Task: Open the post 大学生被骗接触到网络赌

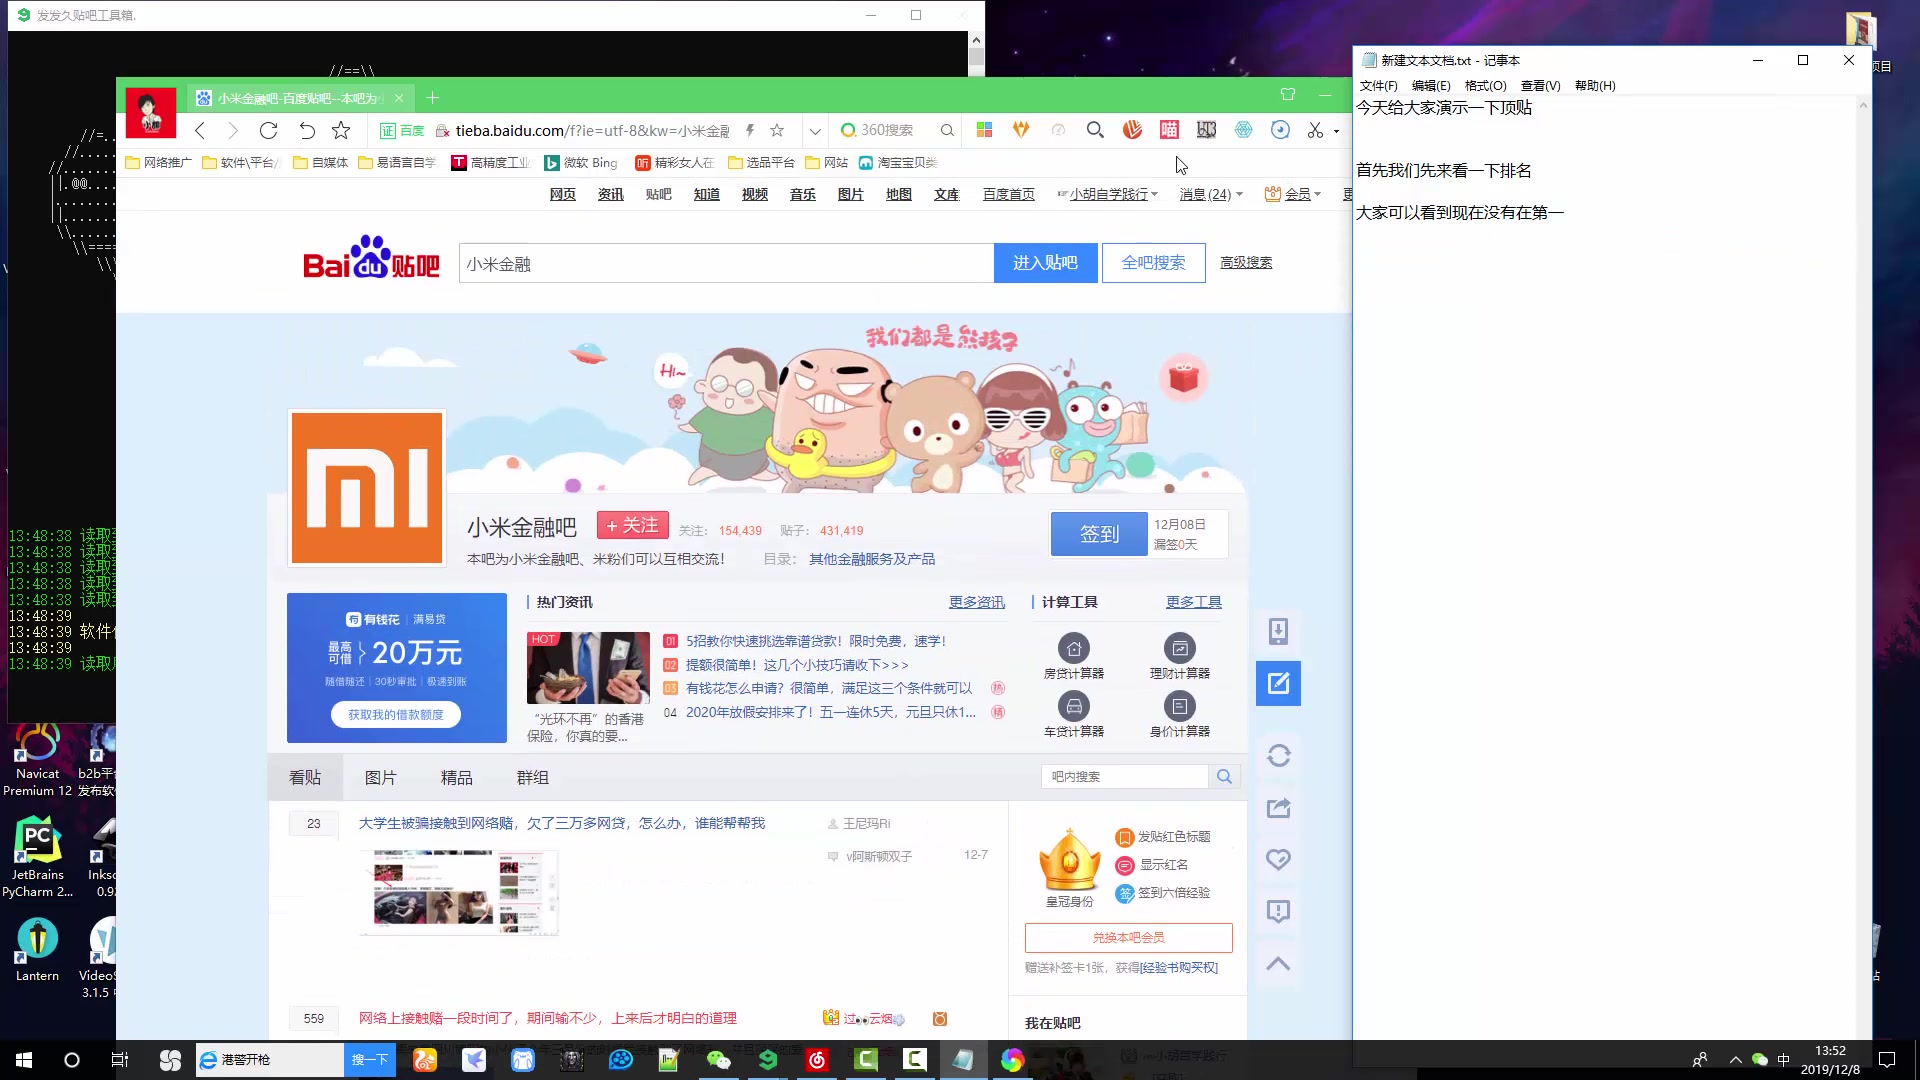Action: tap(562, 823)
